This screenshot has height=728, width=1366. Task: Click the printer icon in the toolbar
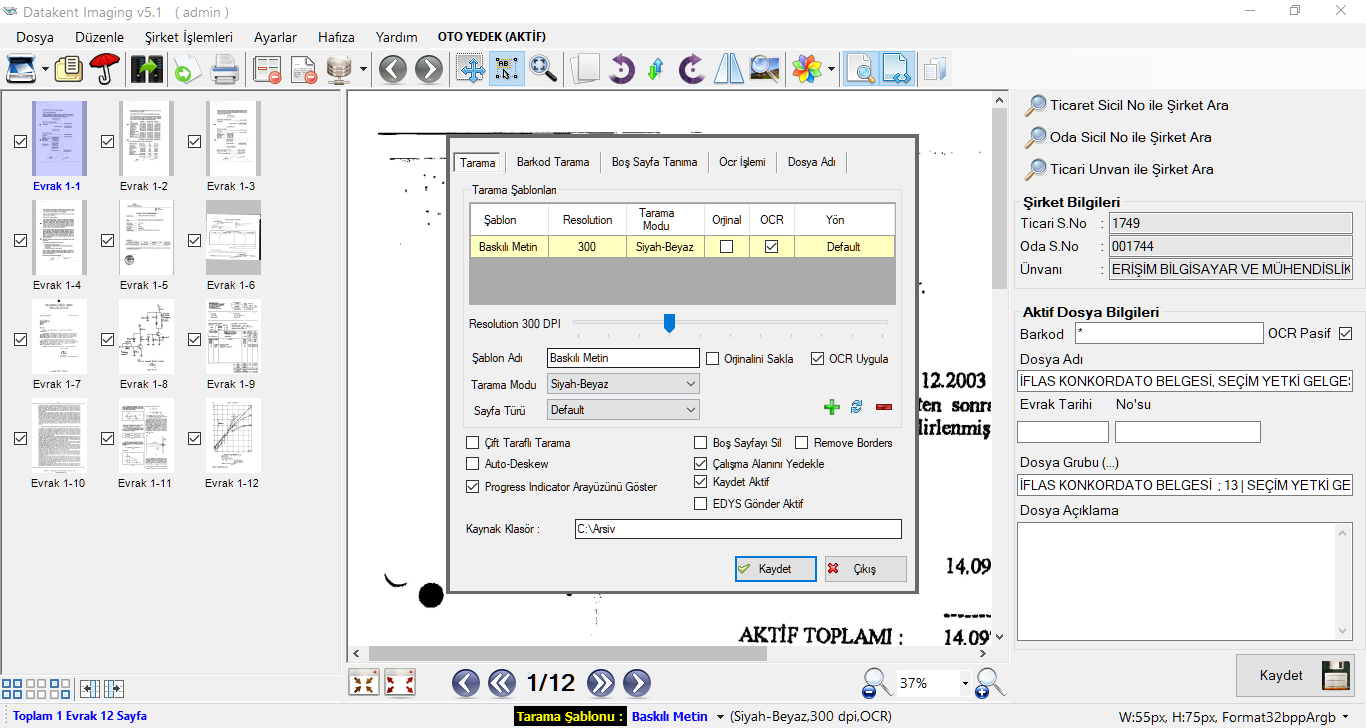[223, 69]
